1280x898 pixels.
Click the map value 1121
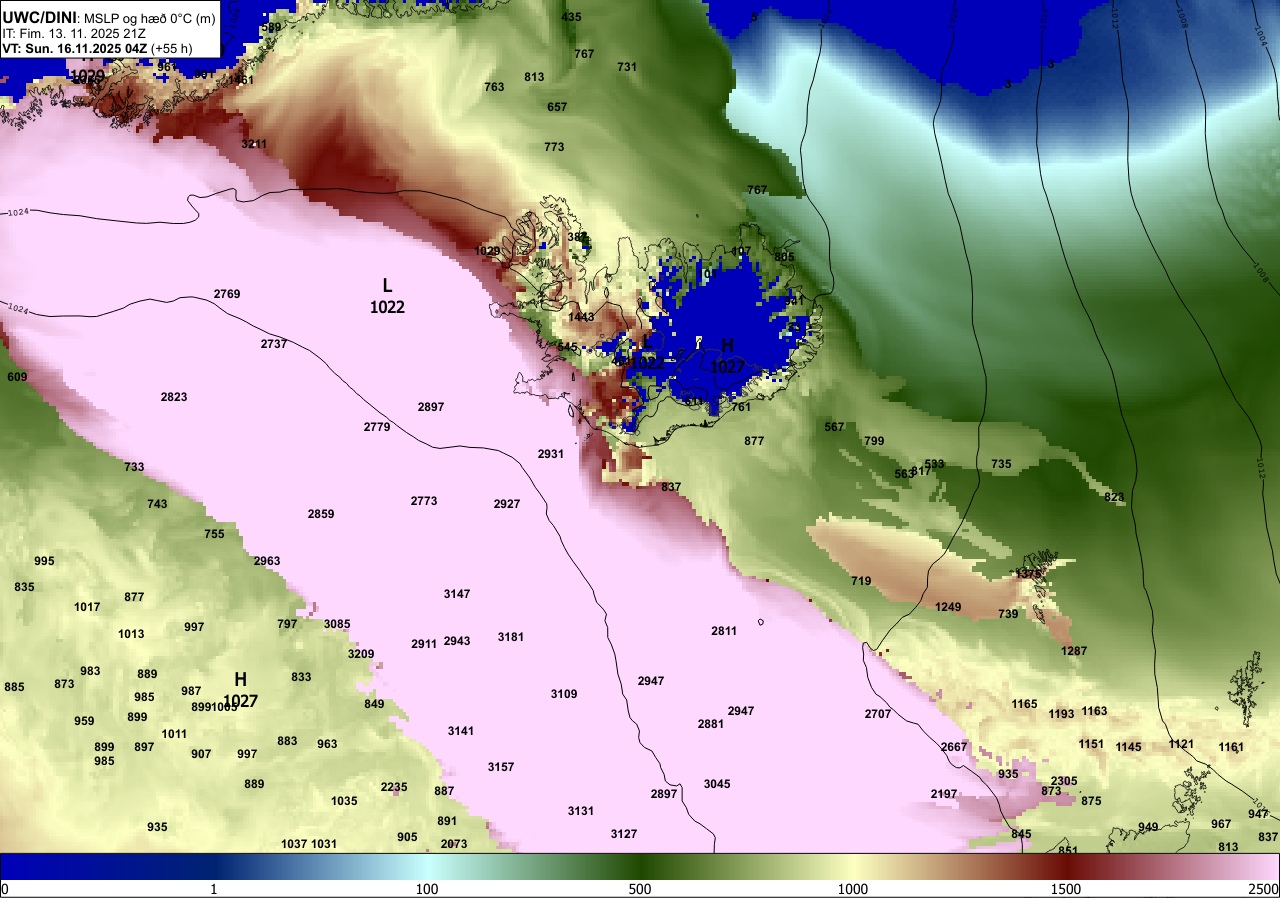point(1181,744)
